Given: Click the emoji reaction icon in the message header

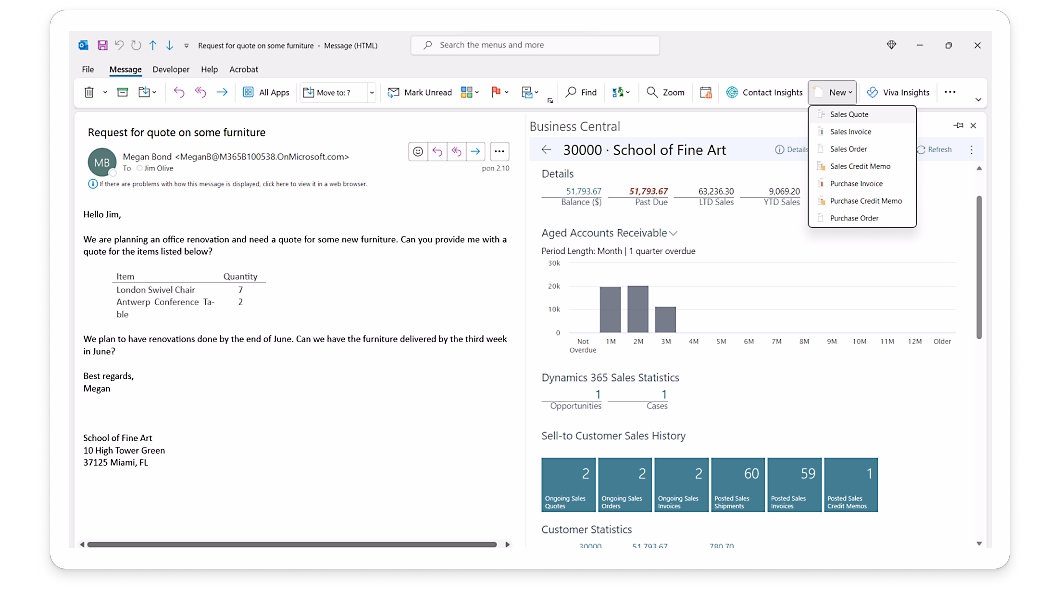Looking at the screenshot, I should [x=418, y=151].
